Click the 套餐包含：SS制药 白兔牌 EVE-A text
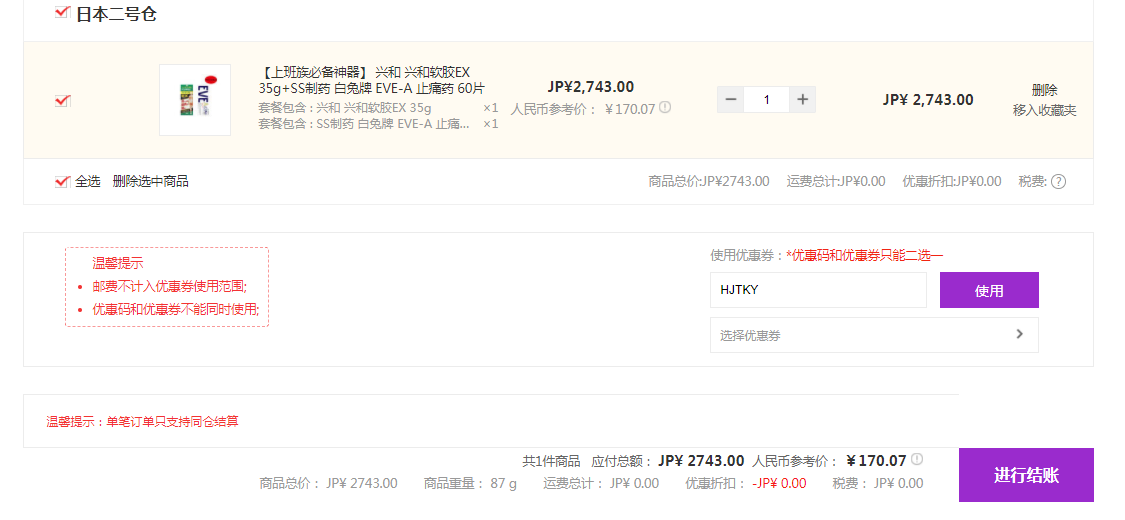Viewport: 1125px width, 520px height. pyautogui.click(x=364, y=124)
